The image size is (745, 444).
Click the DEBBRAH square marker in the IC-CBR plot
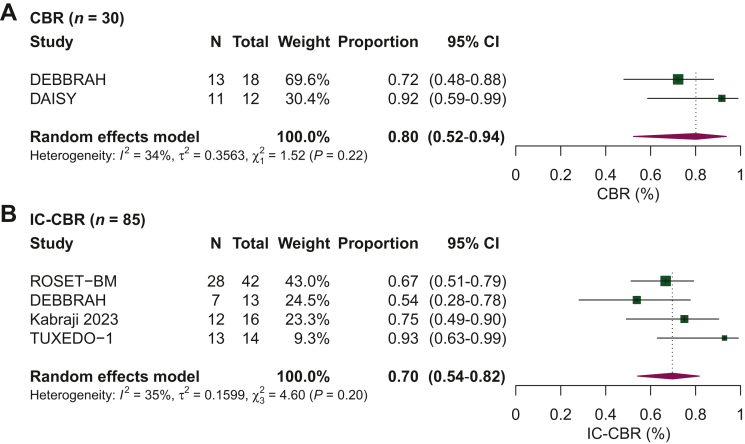637,300
